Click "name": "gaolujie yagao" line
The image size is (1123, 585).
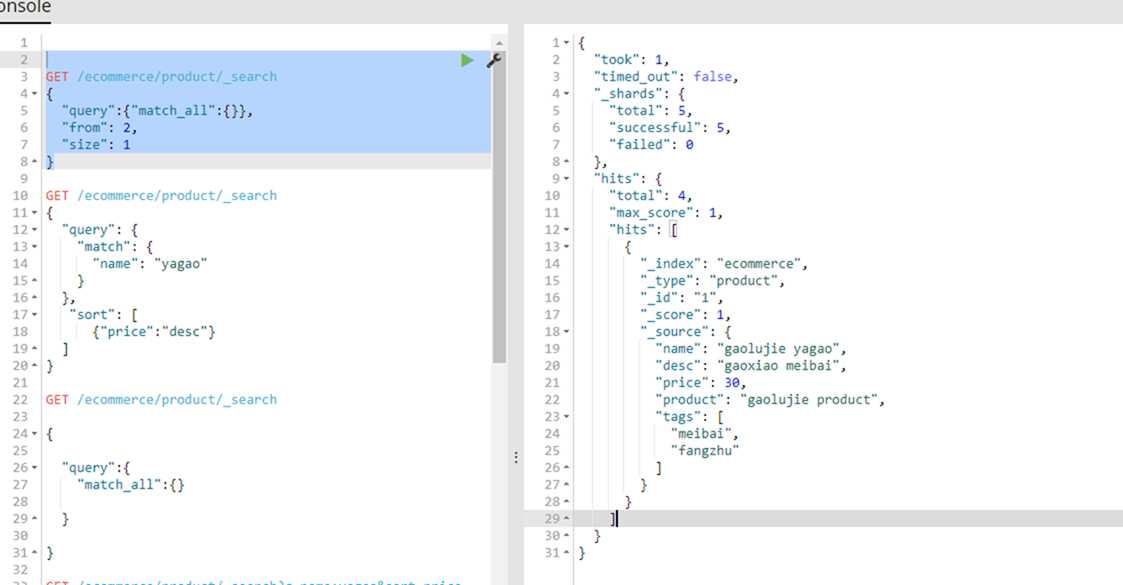click(751, 349)
